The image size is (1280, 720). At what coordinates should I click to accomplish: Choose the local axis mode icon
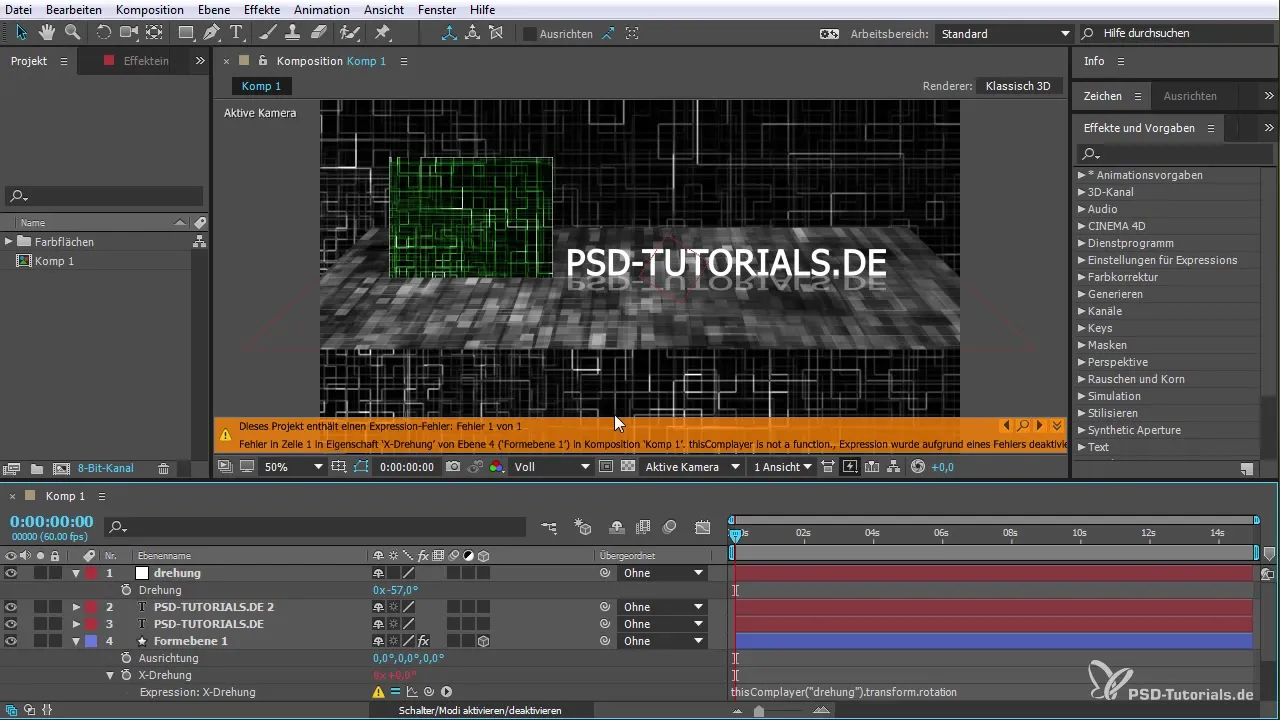tap(450, 33)
